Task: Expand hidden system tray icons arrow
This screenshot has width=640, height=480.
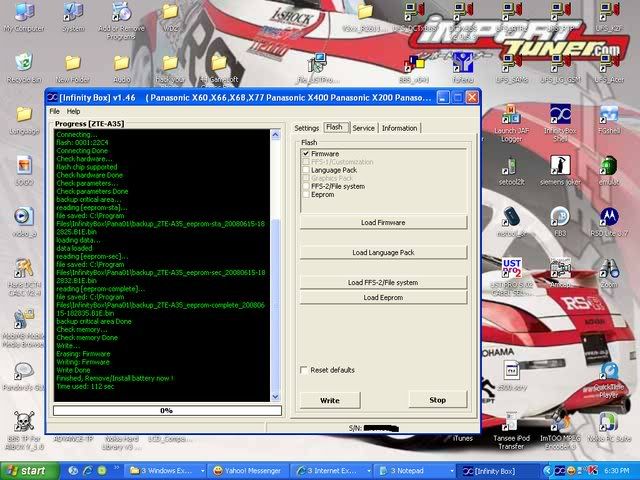Action: (x=548, y=471)
